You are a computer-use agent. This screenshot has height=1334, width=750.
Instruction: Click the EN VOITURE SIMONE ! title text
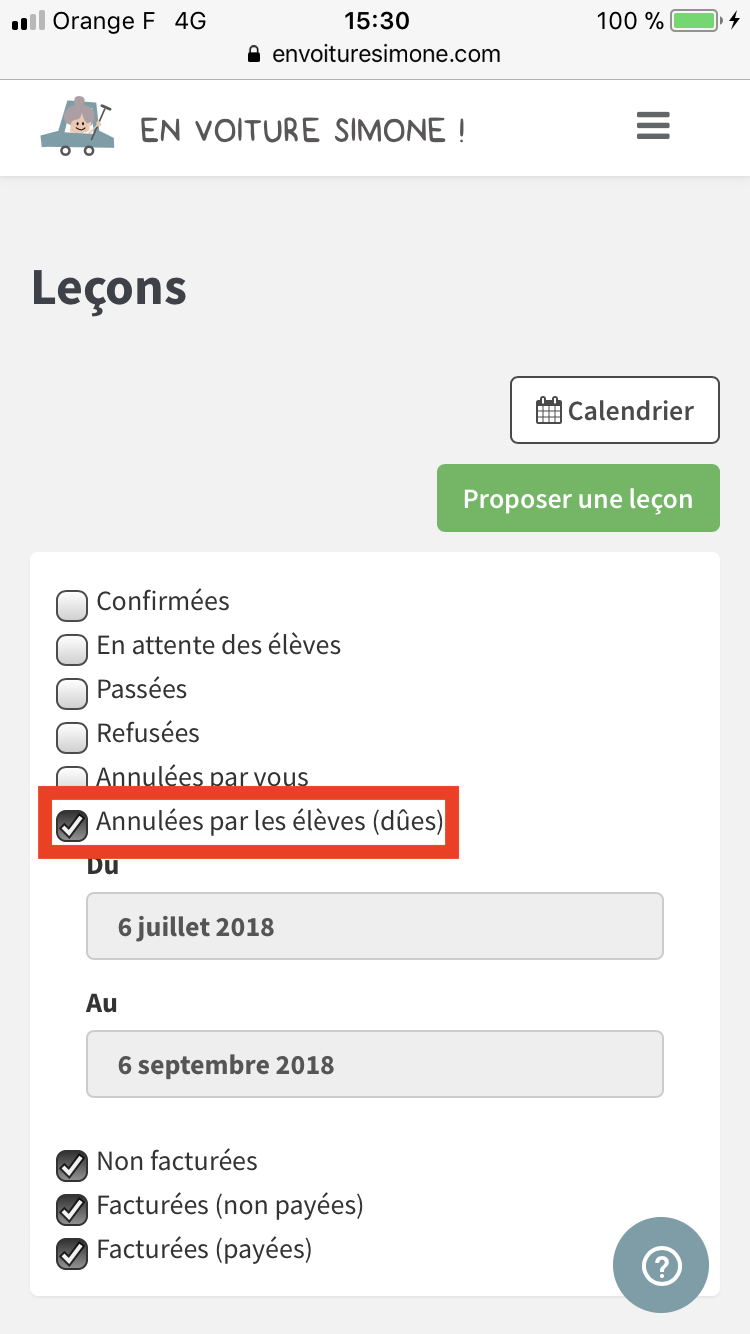coord(303,130)
